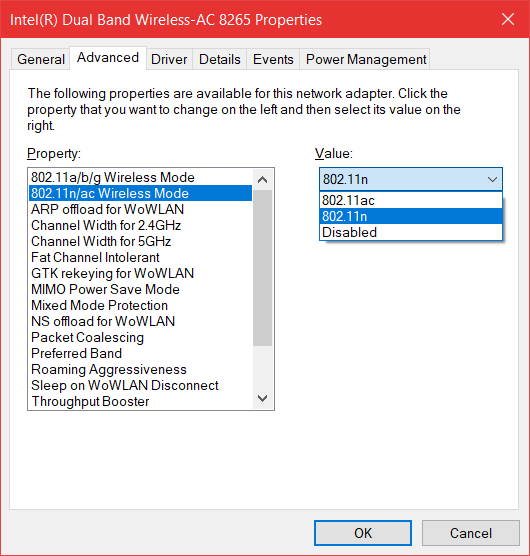Select Packet Coalescing property
Screen dimensions: 530x556
tap(140, 337)
